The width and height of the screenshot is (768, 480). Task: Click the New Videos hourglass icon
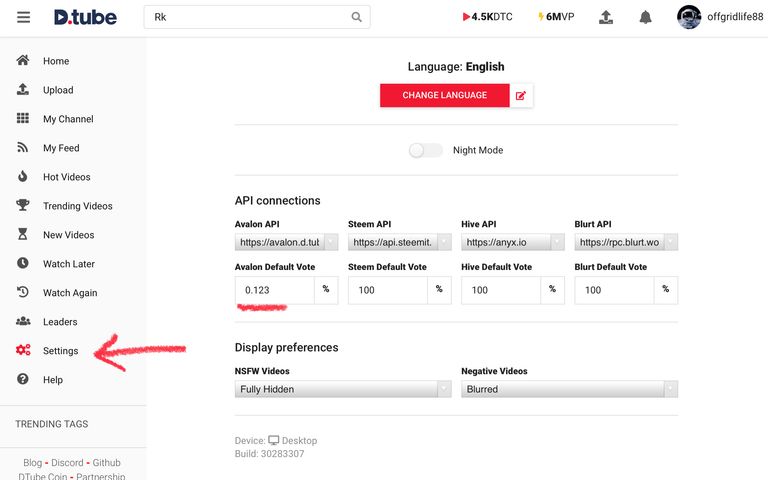[x=23, y=234]
